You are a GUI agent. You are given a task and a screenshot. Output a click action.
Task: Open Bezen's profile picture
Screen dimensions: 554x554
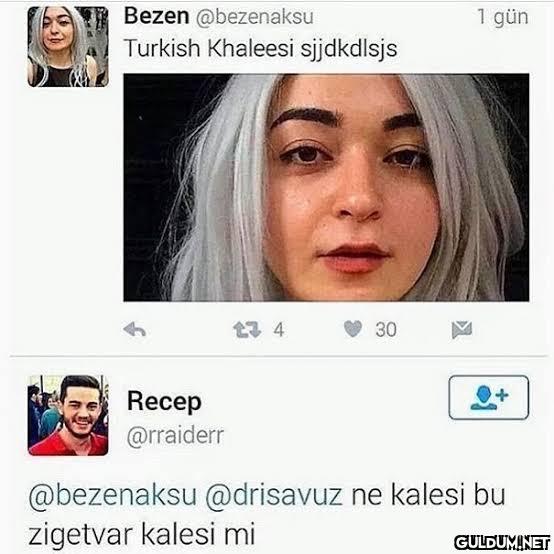(68, 47)
